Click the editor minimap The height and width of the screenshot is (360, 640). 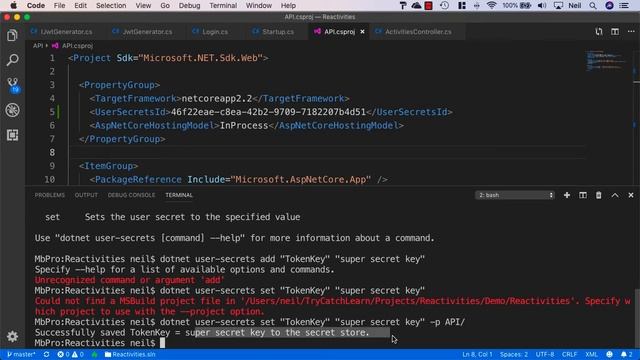pos(606,61)
